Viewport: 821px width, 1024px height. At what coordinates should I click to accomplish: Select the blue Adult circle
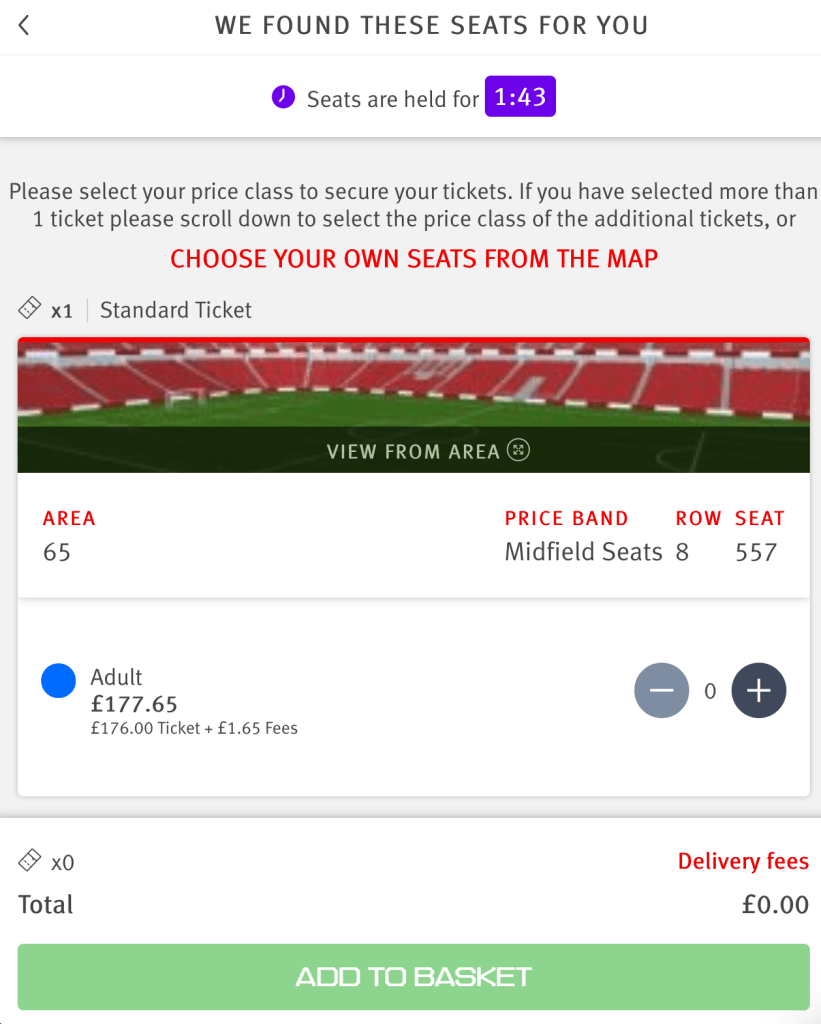(x=58, y=682)
